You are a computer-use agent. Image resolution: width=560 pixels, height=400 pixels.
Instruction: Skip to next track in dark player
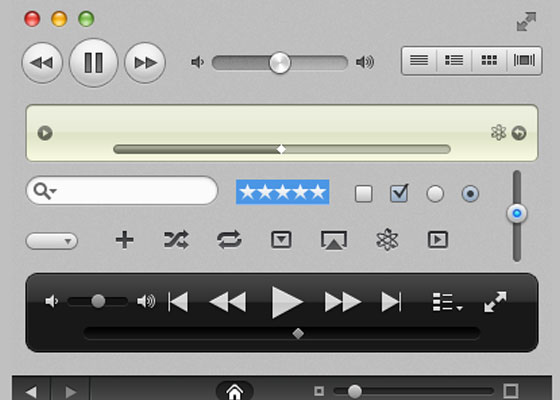391,302
